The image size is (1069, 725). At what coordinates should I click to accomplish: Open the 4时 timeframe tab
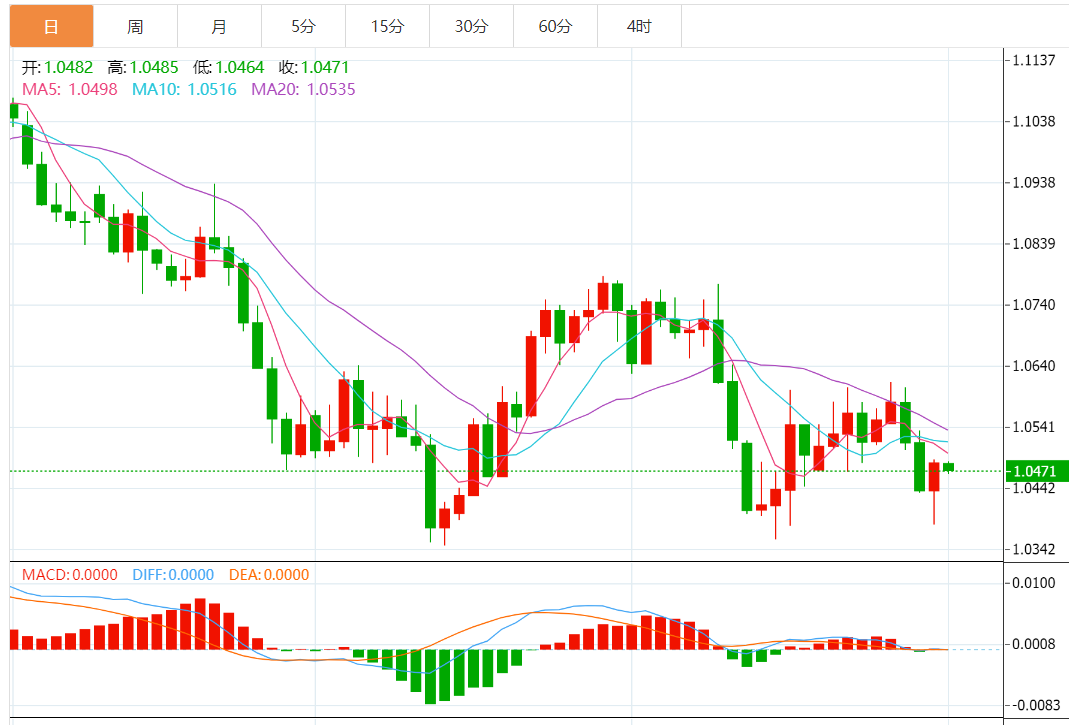click(x=639, y=27)
